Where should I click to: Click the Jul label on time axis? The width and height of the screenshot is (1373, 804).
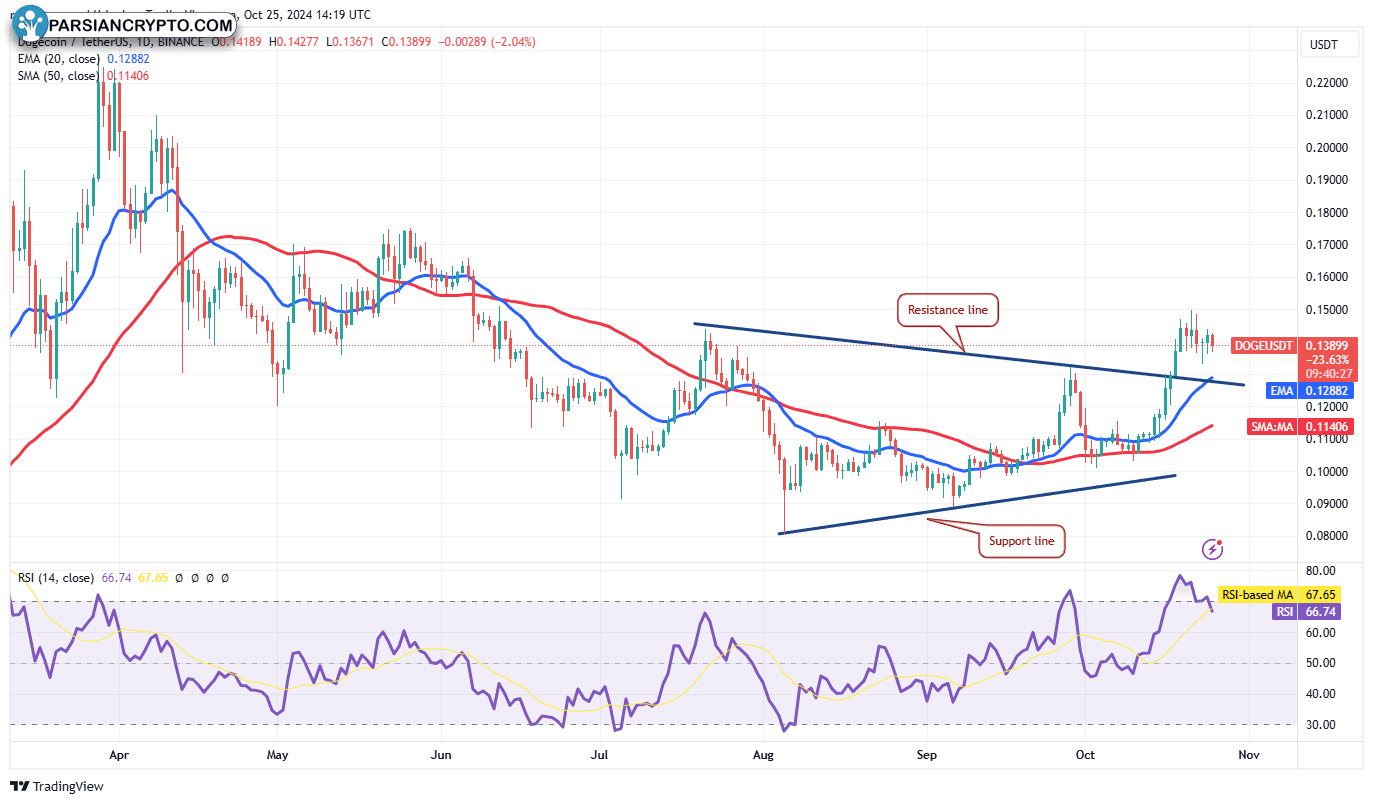(600, 755)
